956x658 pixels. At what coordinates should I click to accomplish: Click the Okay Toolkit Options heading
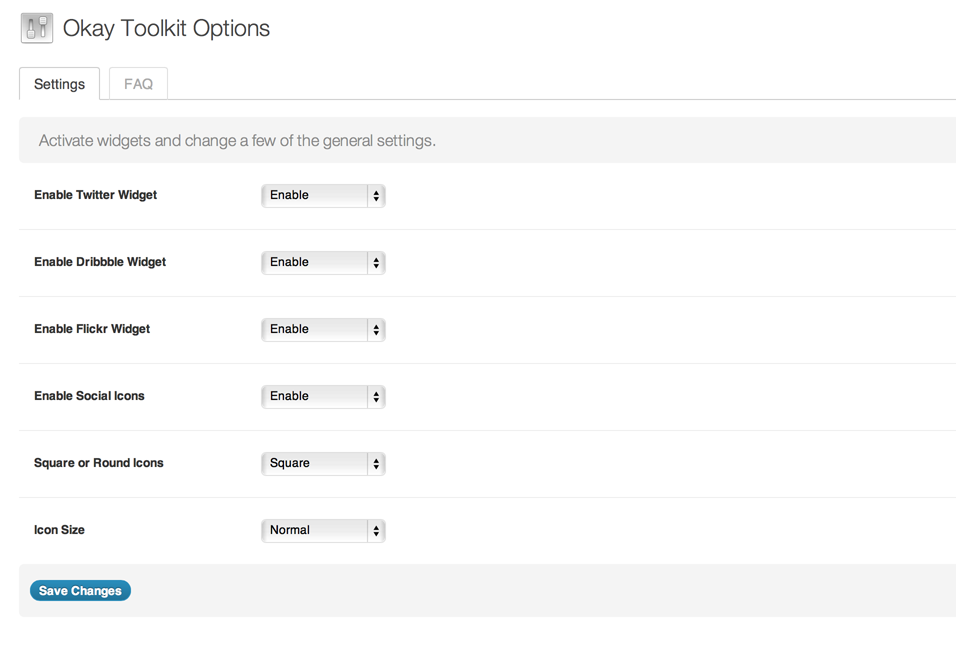tap(166, 29)
